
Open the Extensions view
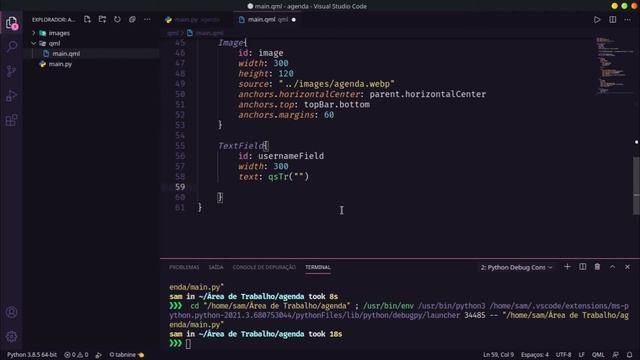[x=11, y=120]
